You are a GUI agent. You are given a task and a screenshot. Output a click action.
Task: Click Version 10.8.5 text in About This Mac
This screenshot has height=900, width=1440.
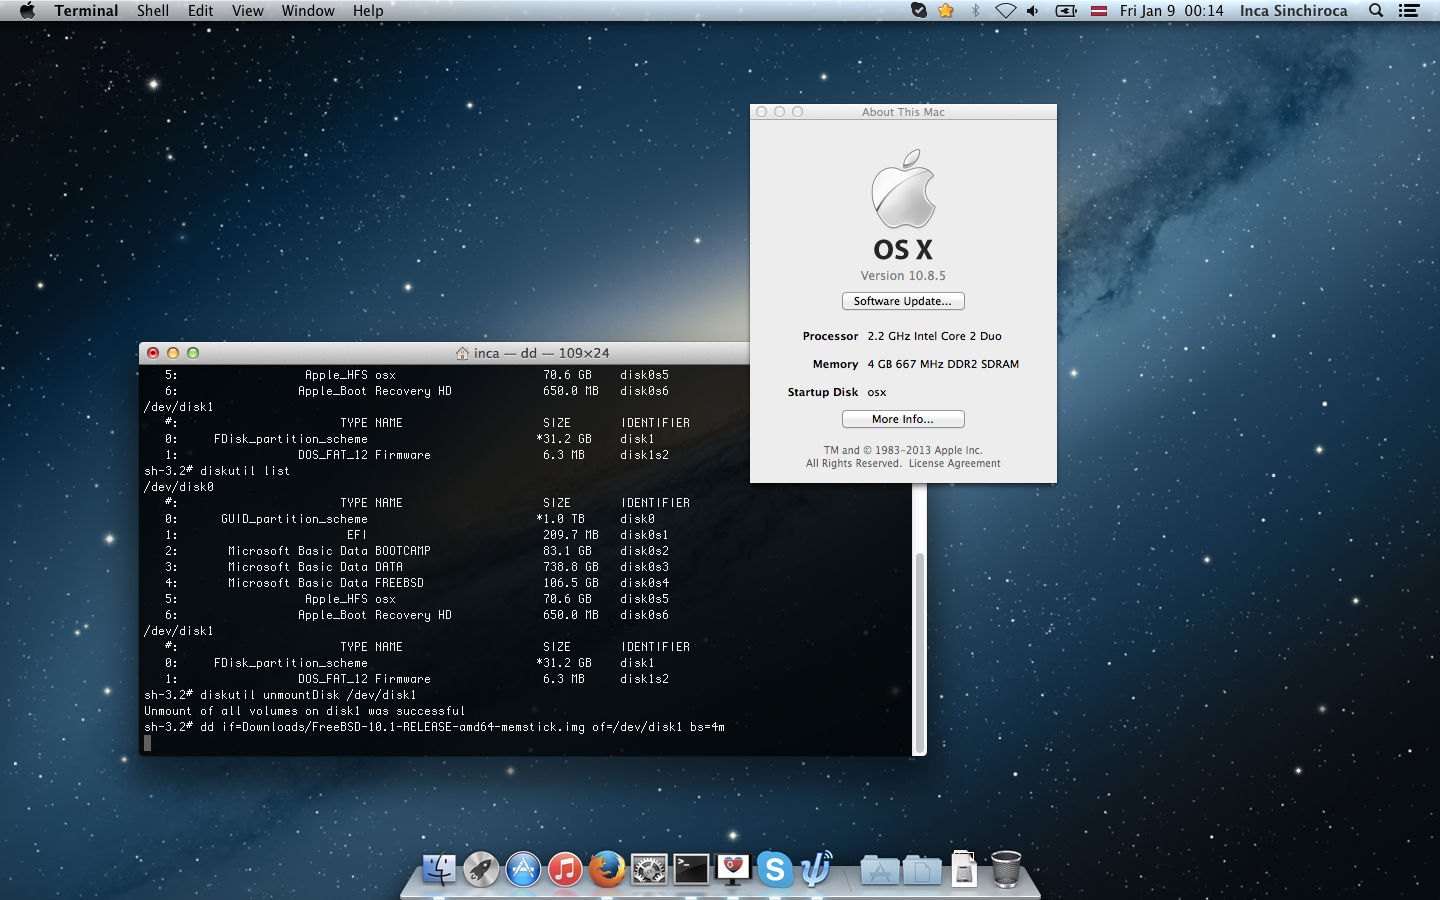(903, 276)
